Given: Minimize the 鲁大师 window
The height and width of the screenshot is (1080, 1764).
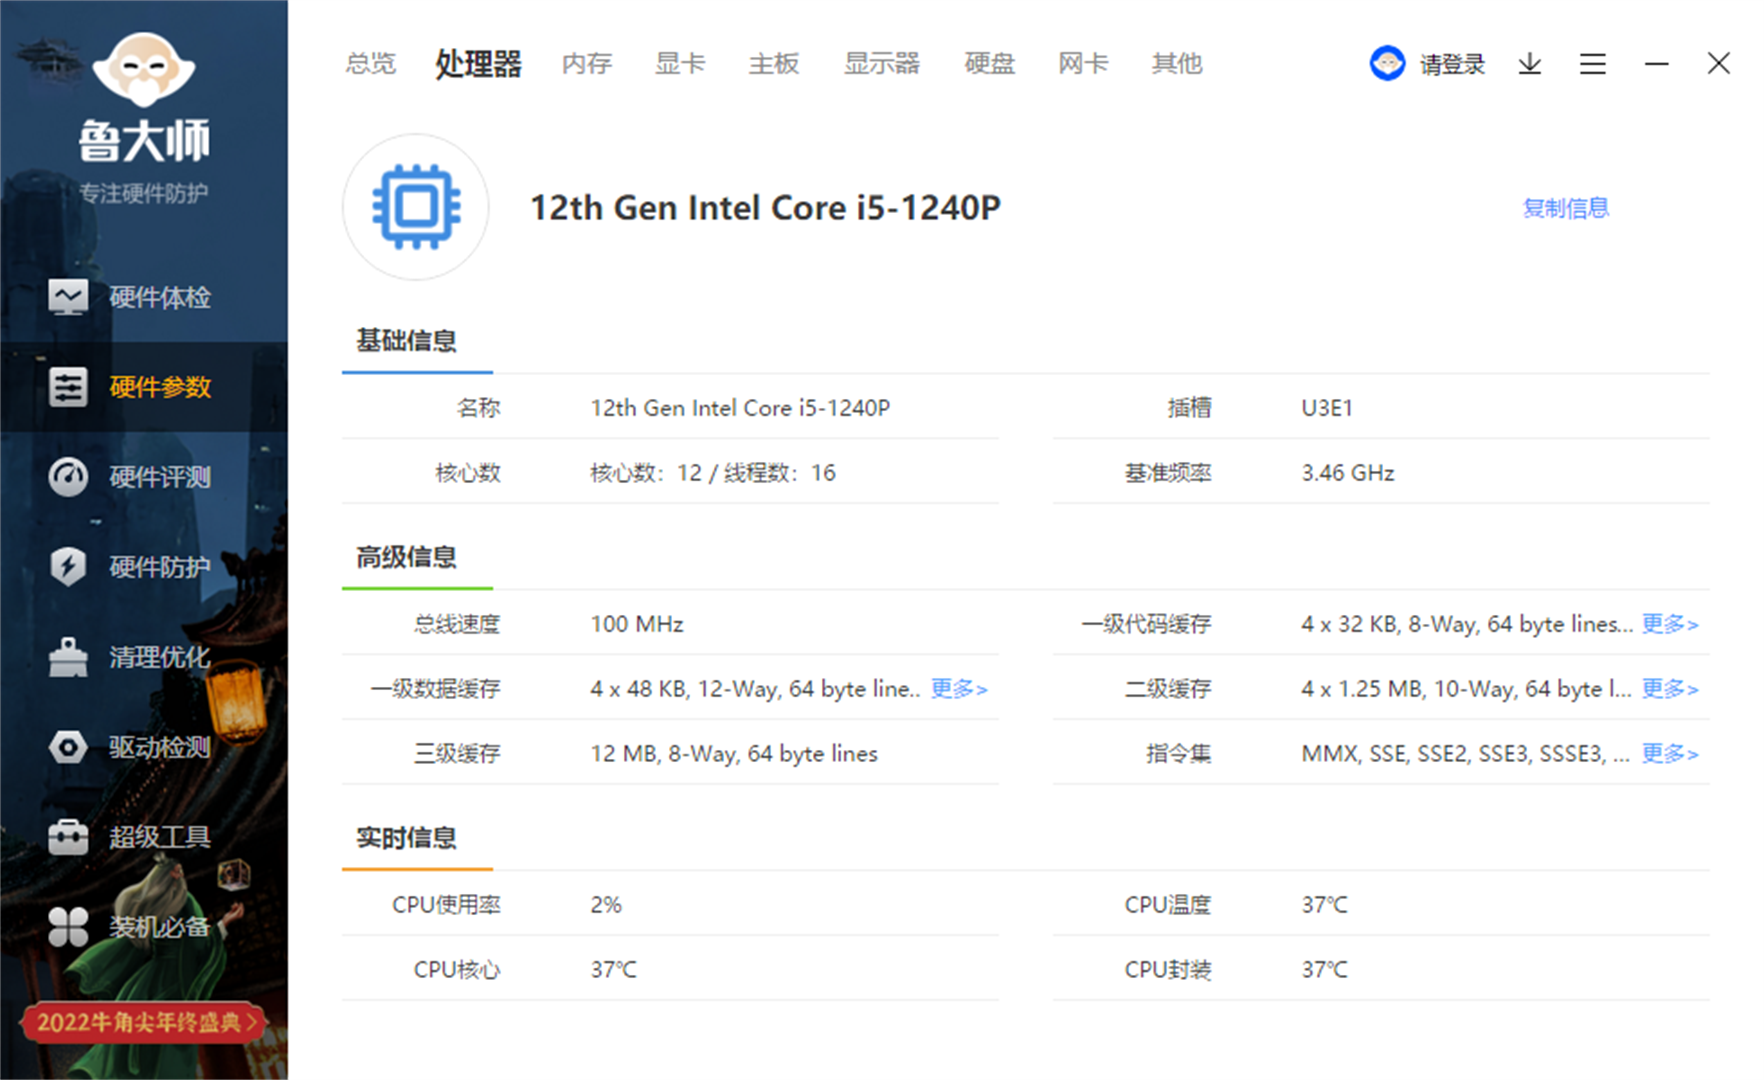Looking at the screenshot, I should (x=1657, y=64).
